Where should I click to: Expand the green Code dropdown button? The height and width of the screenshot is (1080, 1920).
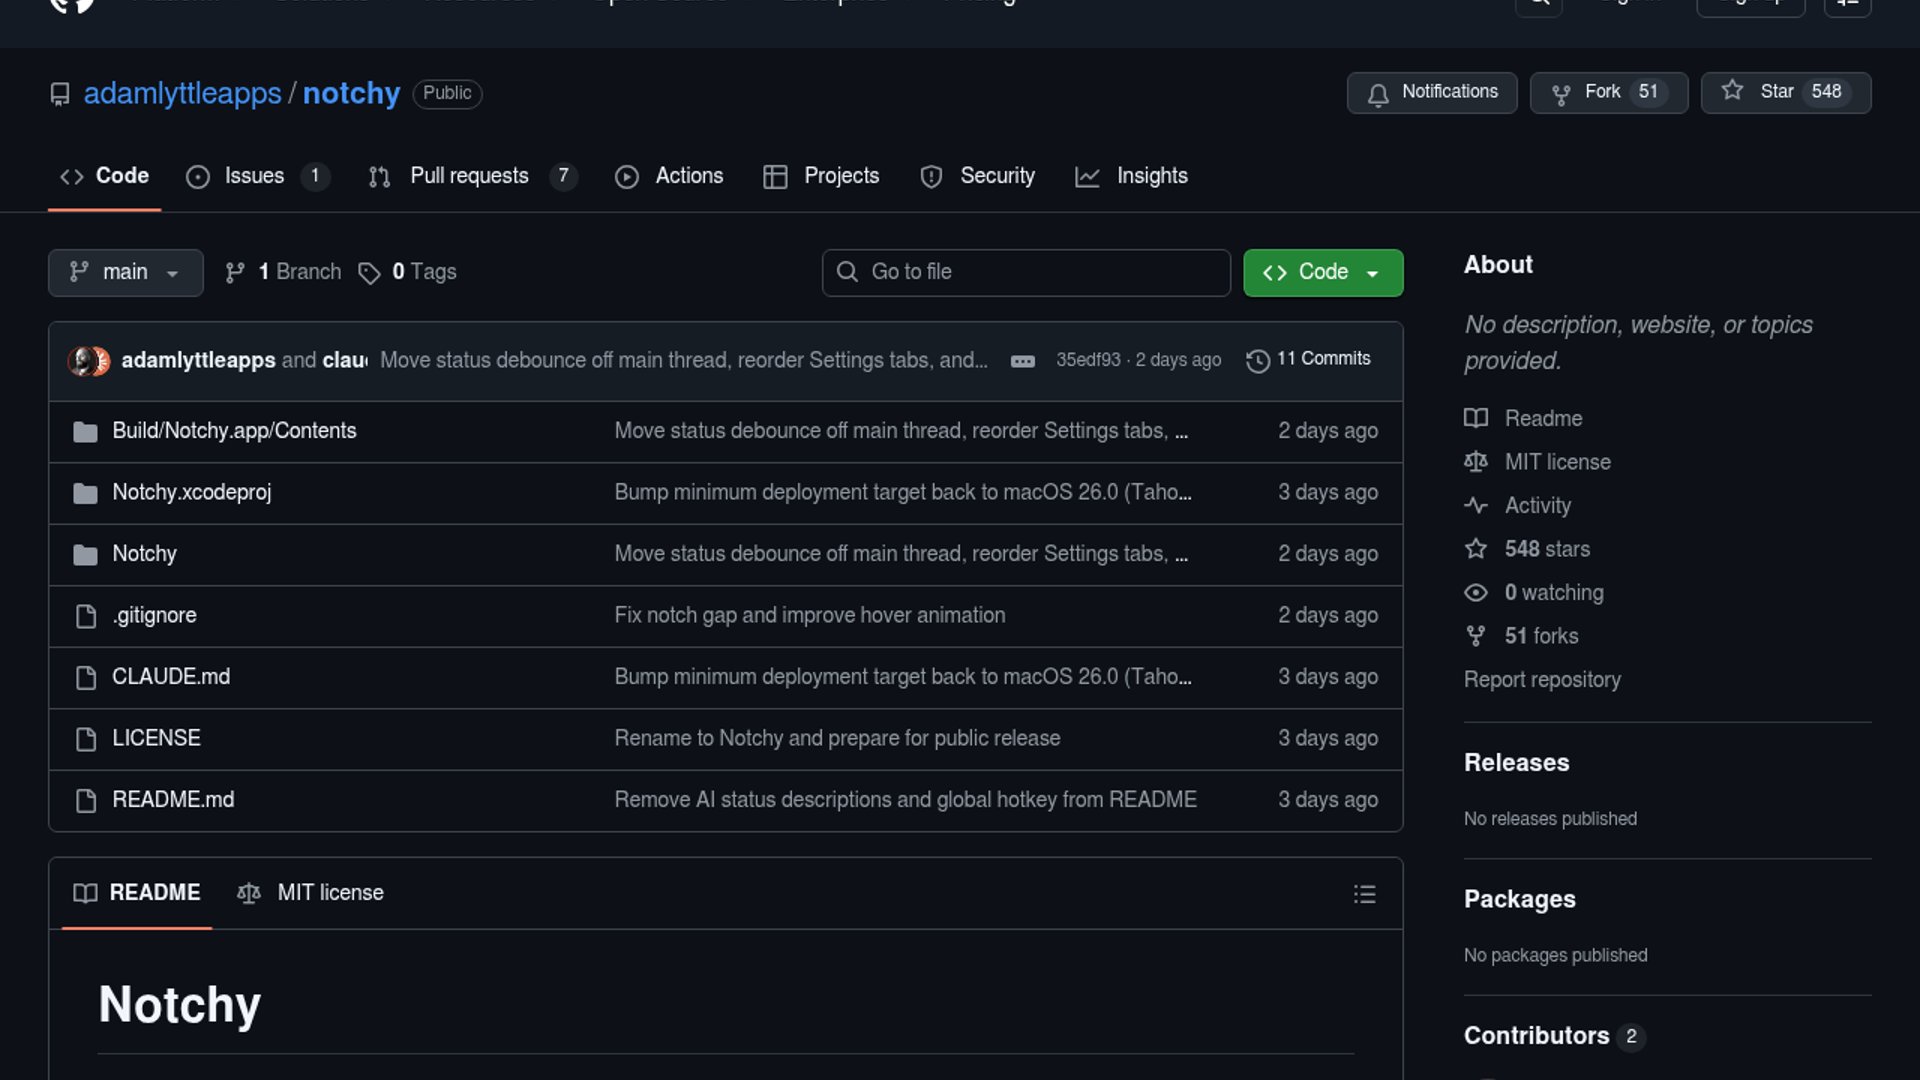(x=1322, y=272)
